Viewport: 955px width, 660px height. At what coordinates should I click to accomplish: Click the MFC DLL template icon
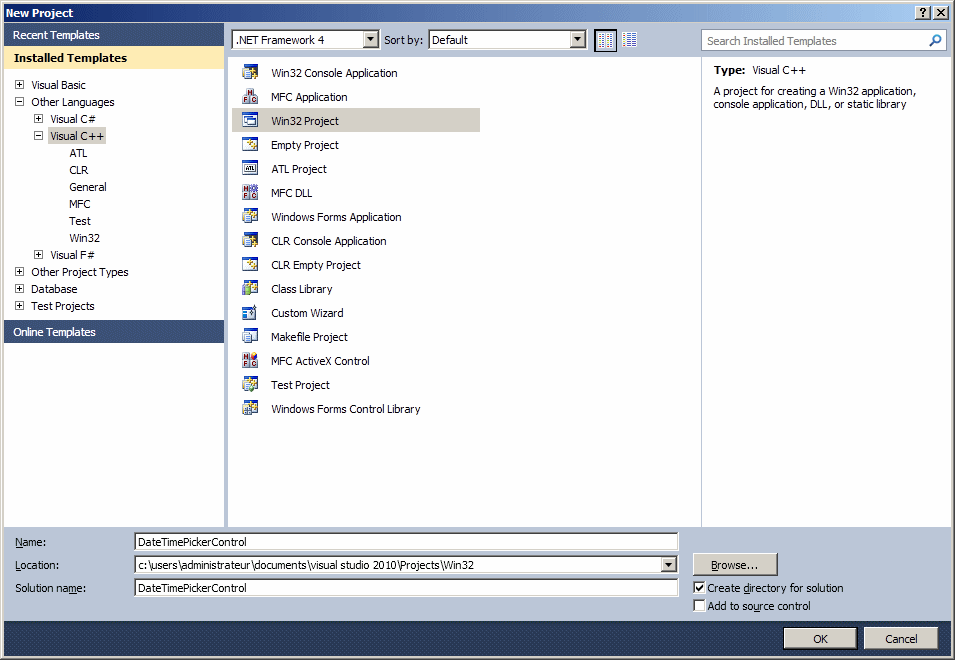click(x=250, y=192)
